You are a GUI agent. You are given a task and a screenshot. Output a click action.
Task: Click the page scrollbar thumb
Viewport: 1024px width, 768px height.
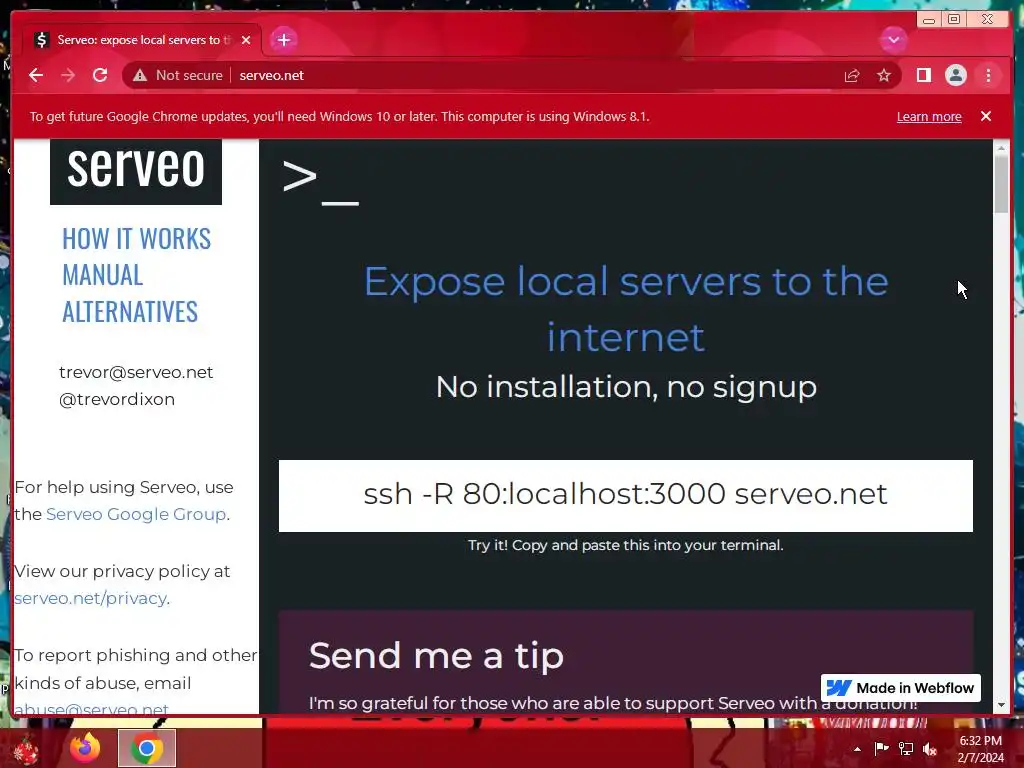tap(1001, 184)
